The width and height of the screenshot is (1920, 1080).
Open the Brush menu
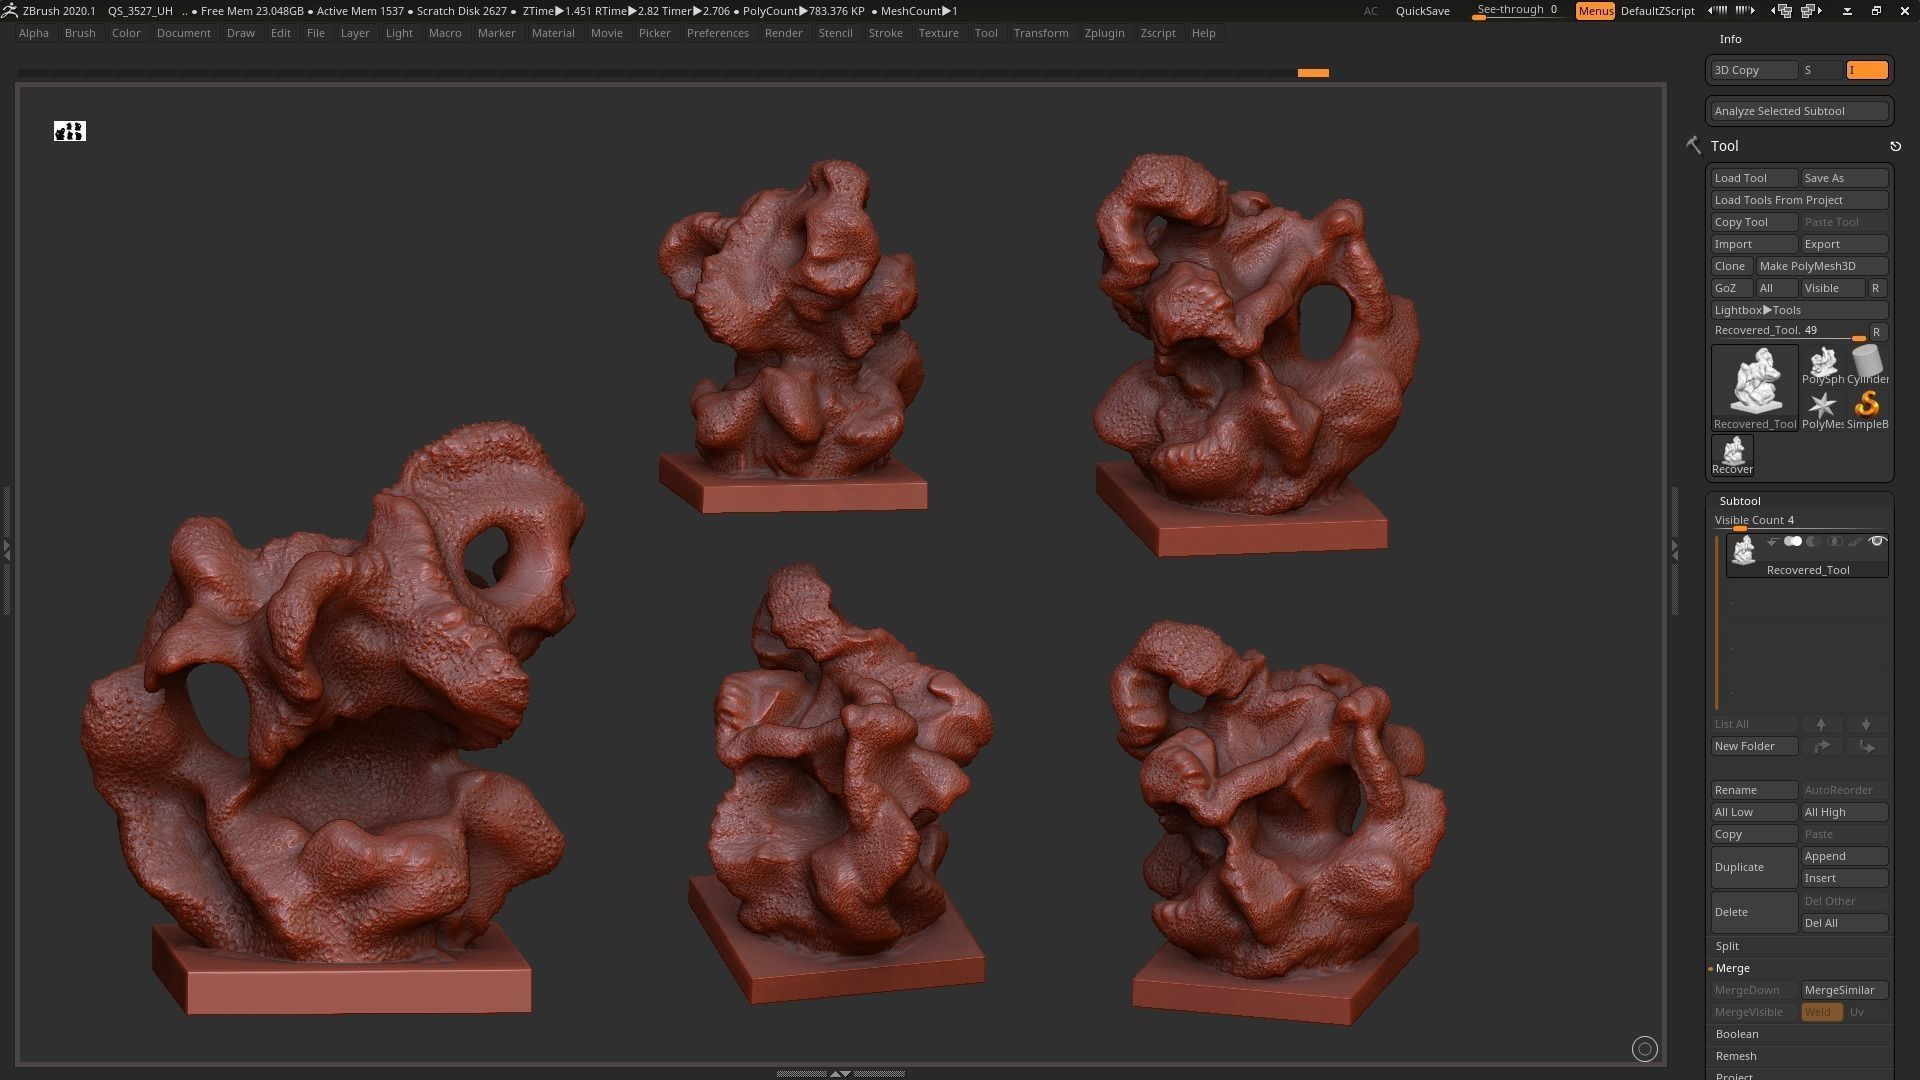tap(80, 33)
